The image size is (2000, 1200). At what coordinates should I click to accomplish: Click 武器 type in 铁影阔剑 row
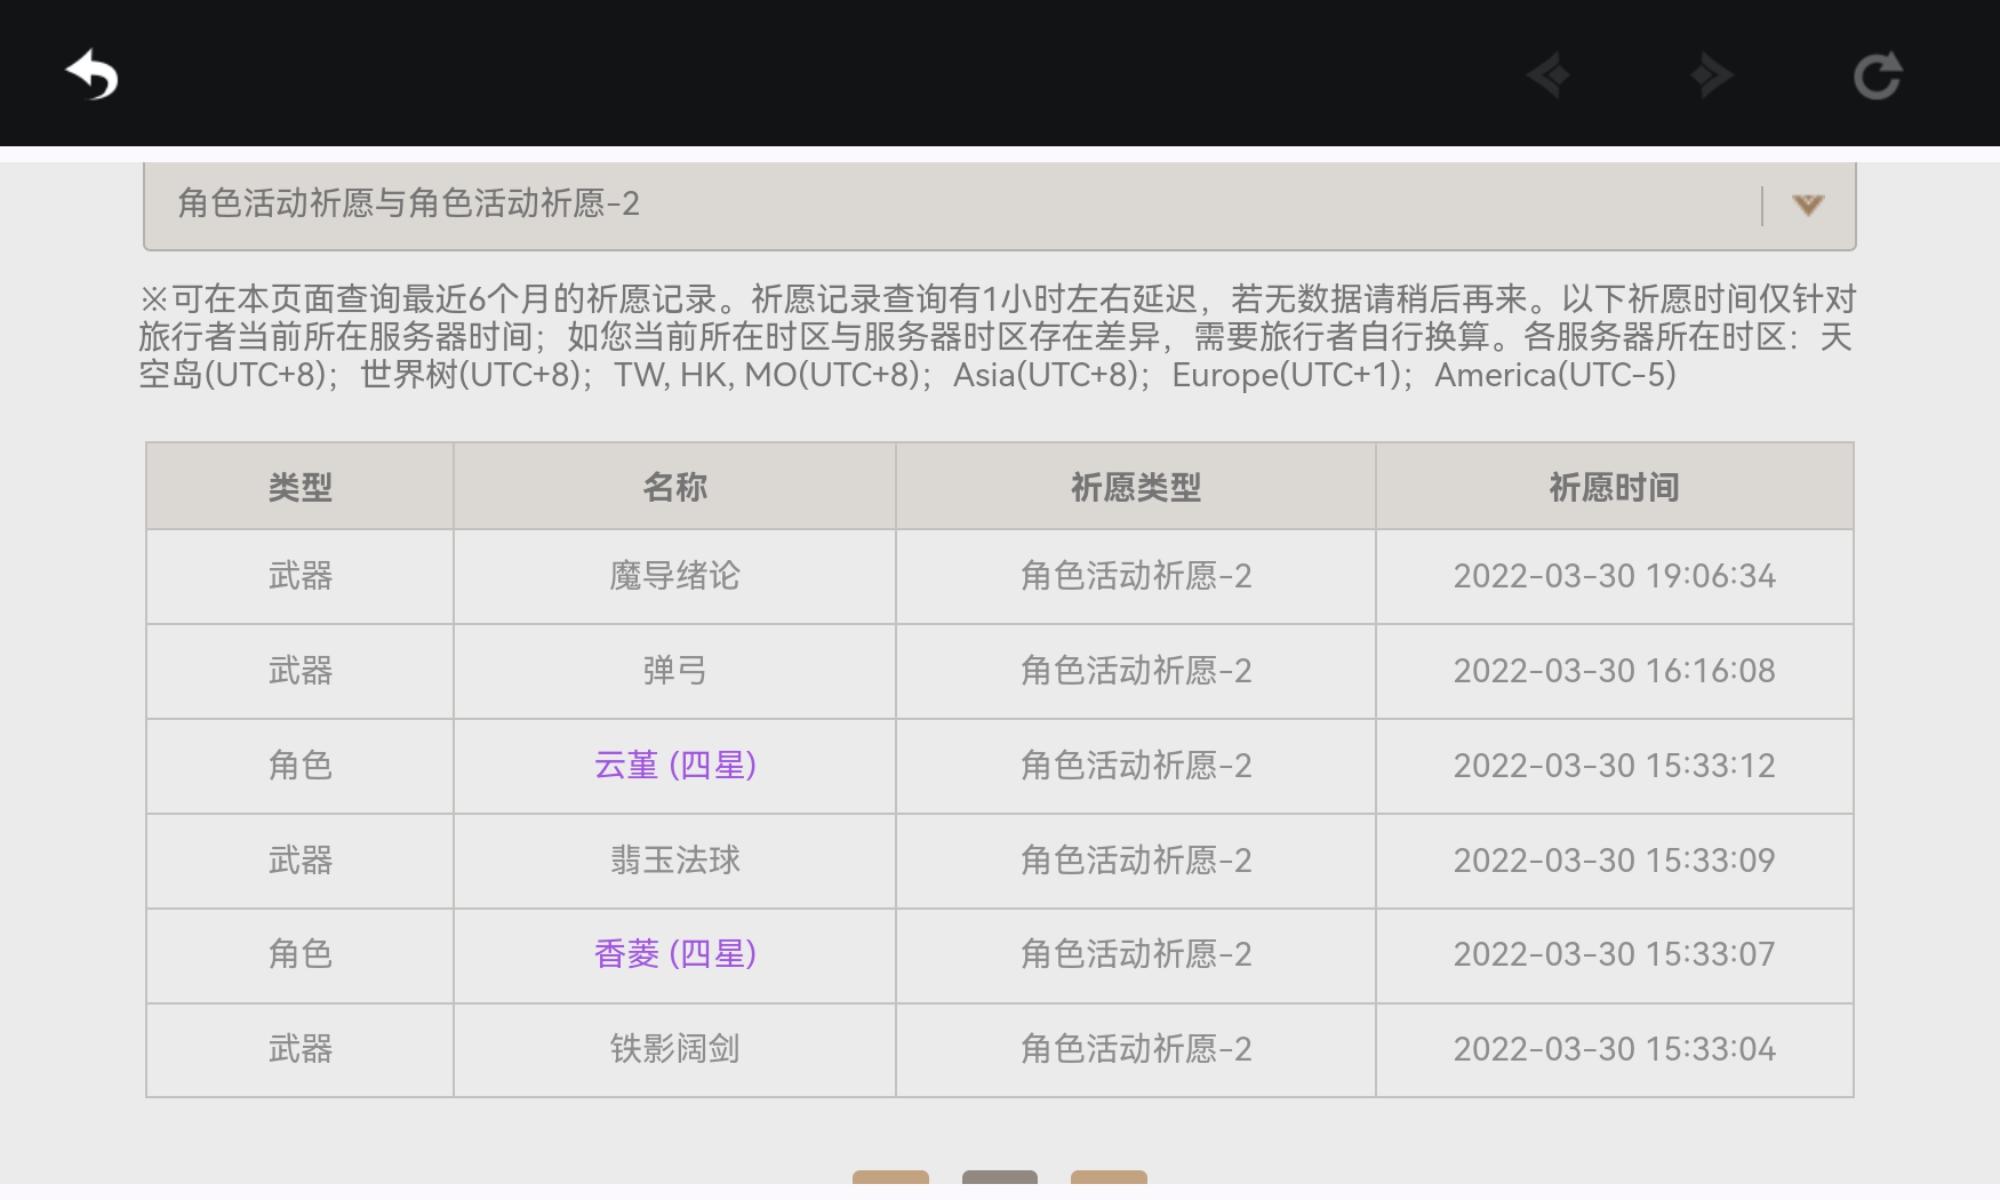pyautogui.click(x=300, y=1049)
